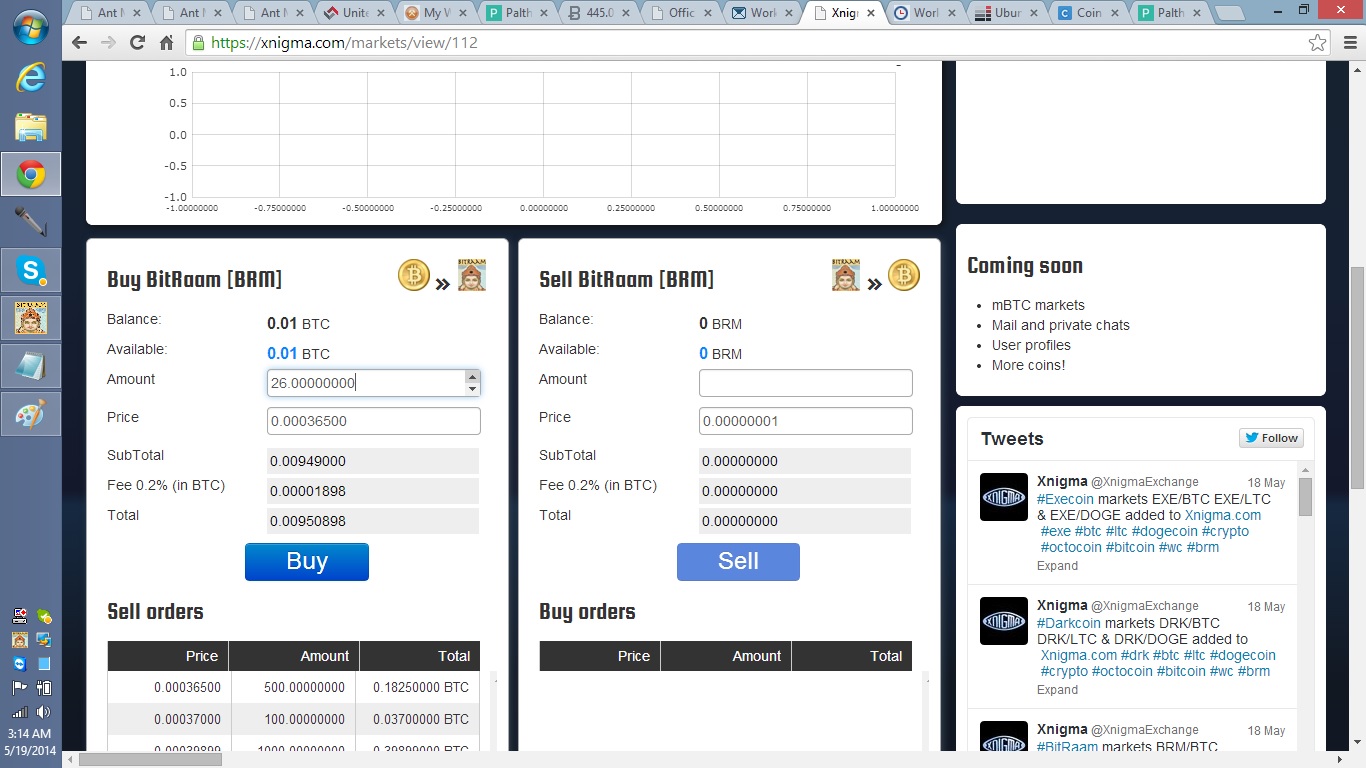
Task: Click the Chrome reload page icon
Action: pos(137,43)
